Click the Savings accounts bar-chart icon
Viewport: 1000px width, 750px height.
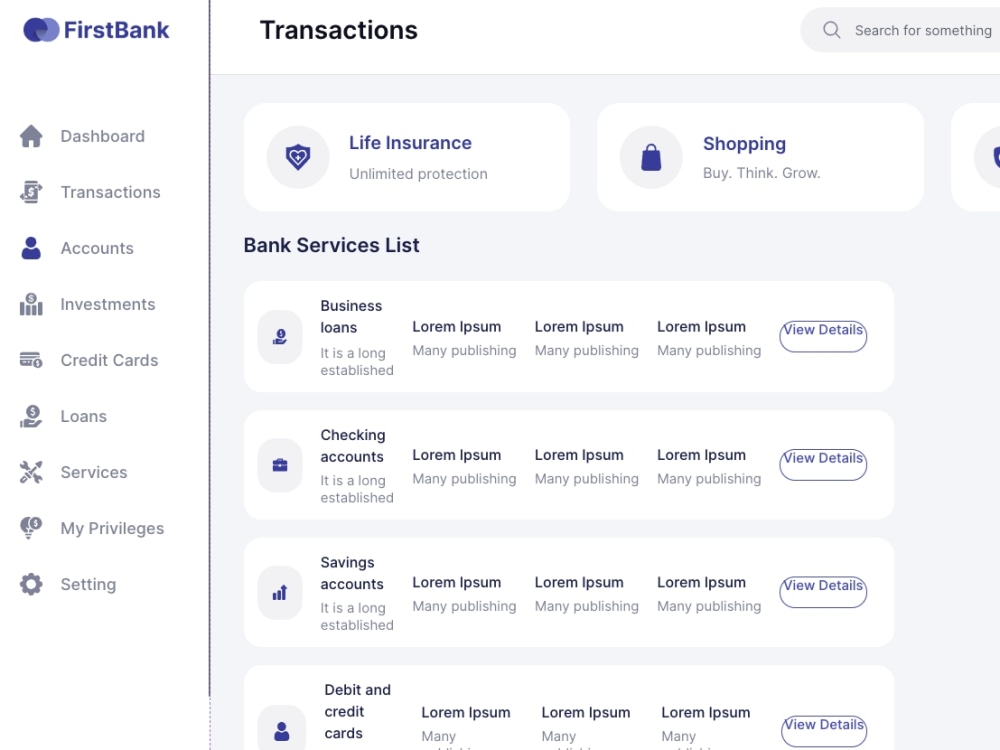point(279,592)
